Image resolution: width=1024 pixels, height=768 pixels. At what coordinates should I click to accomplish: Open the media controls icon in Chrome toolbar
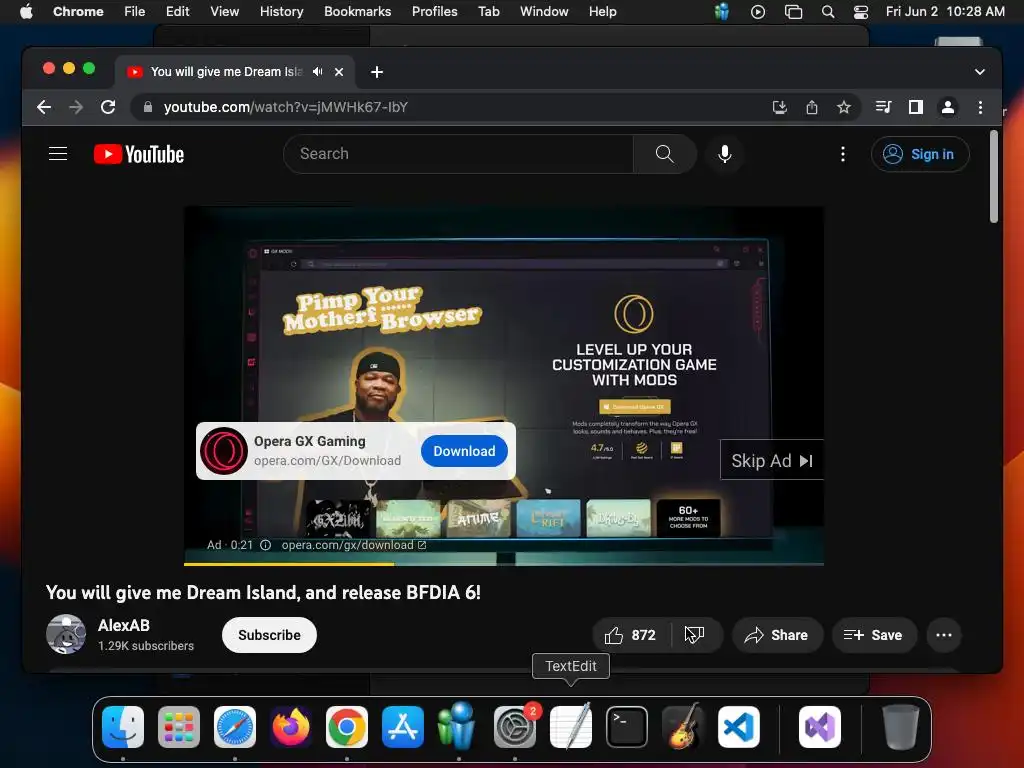pyautogui.click(x=884, y=107)
